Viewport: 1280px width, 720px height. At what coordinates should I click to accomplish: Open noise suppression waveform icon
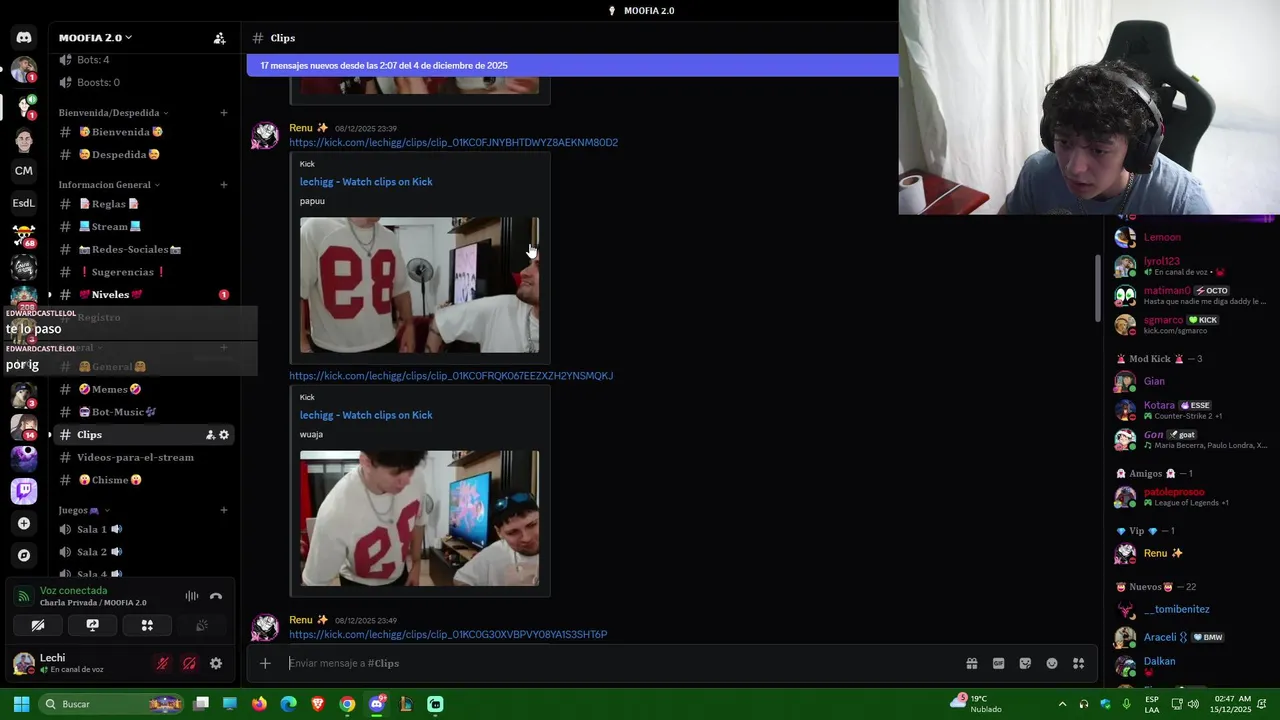click(192, 596)
